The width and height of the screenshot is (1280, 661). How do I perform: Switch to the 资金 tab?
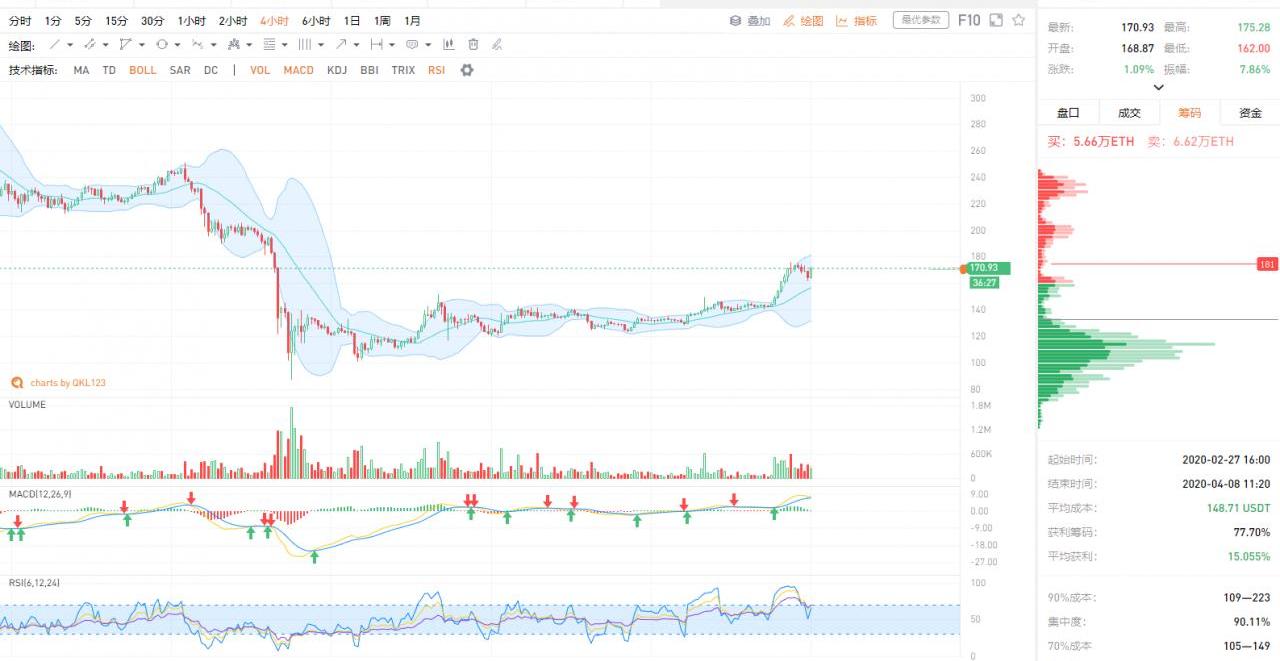[x=1250, y=113]
